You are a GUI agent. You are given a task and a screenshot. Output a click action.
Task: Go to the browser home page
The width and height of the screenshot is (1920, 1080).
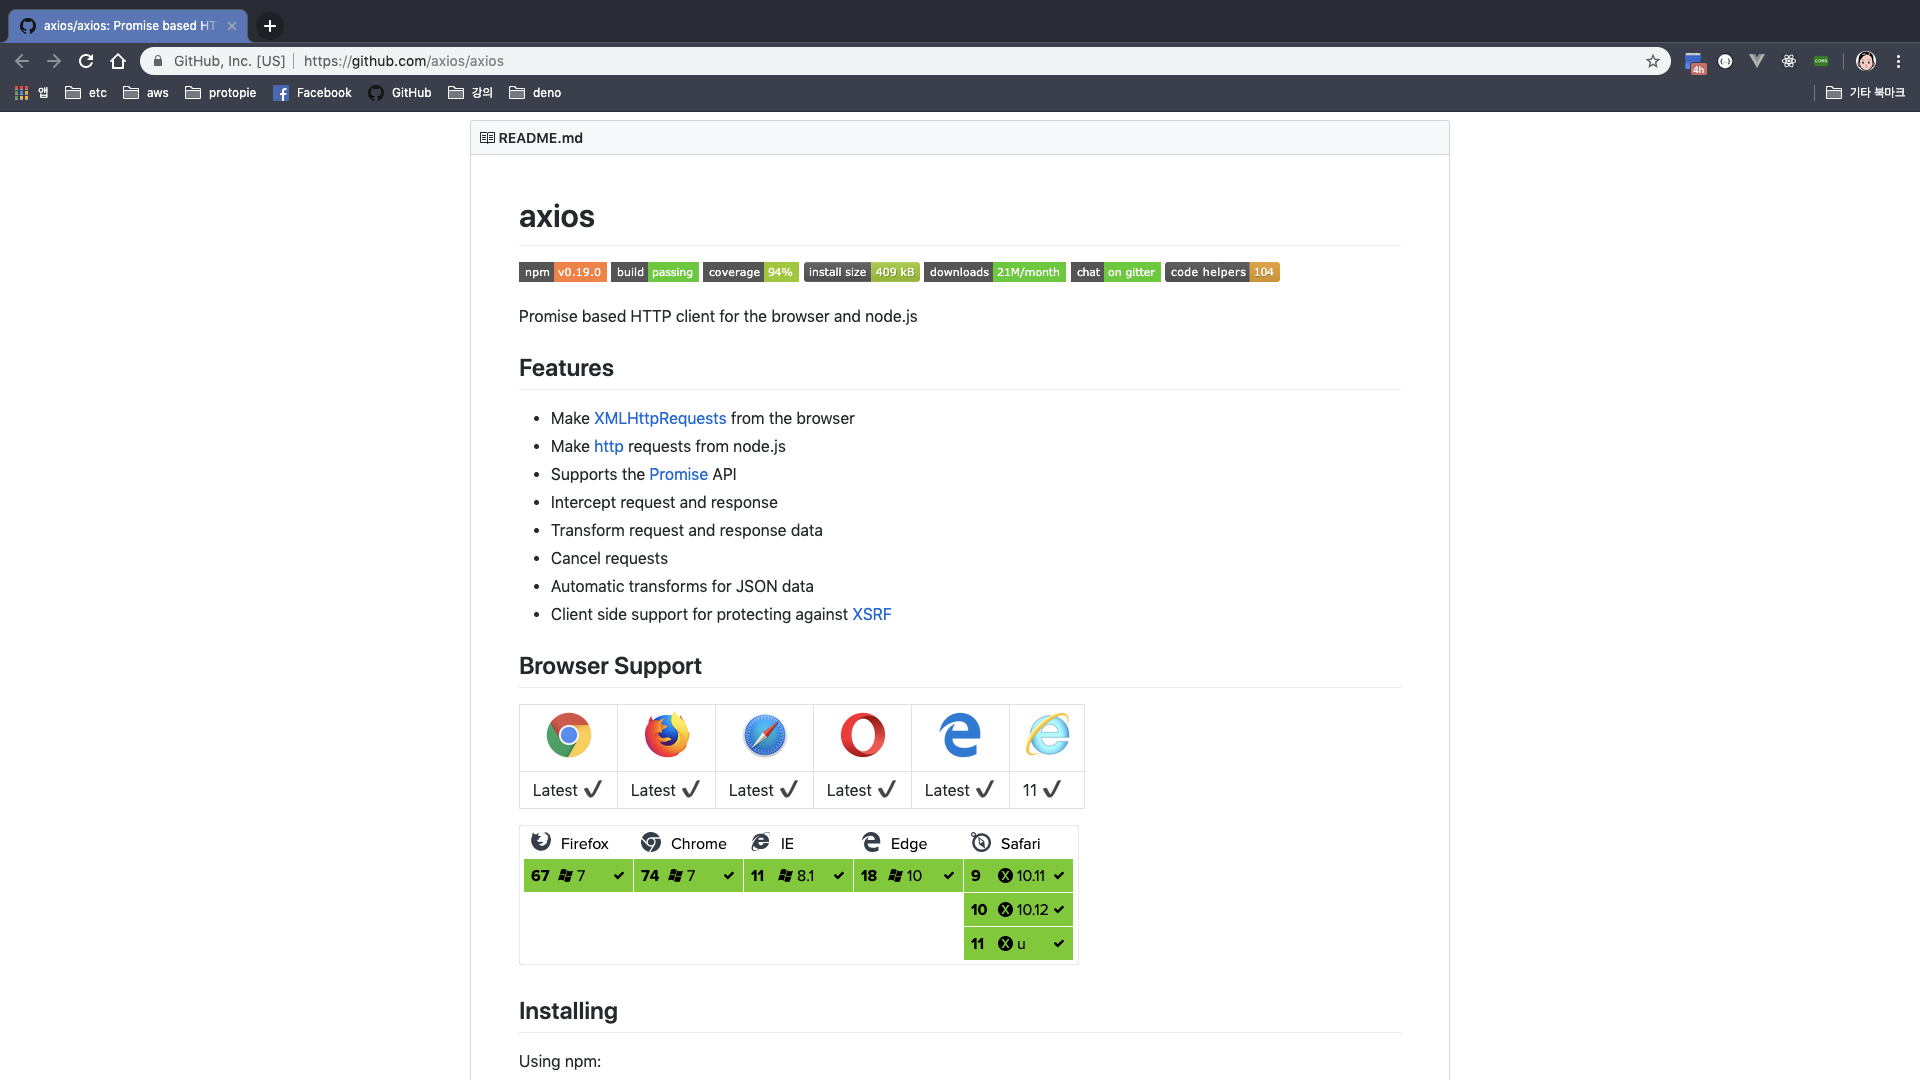[118, 61]
